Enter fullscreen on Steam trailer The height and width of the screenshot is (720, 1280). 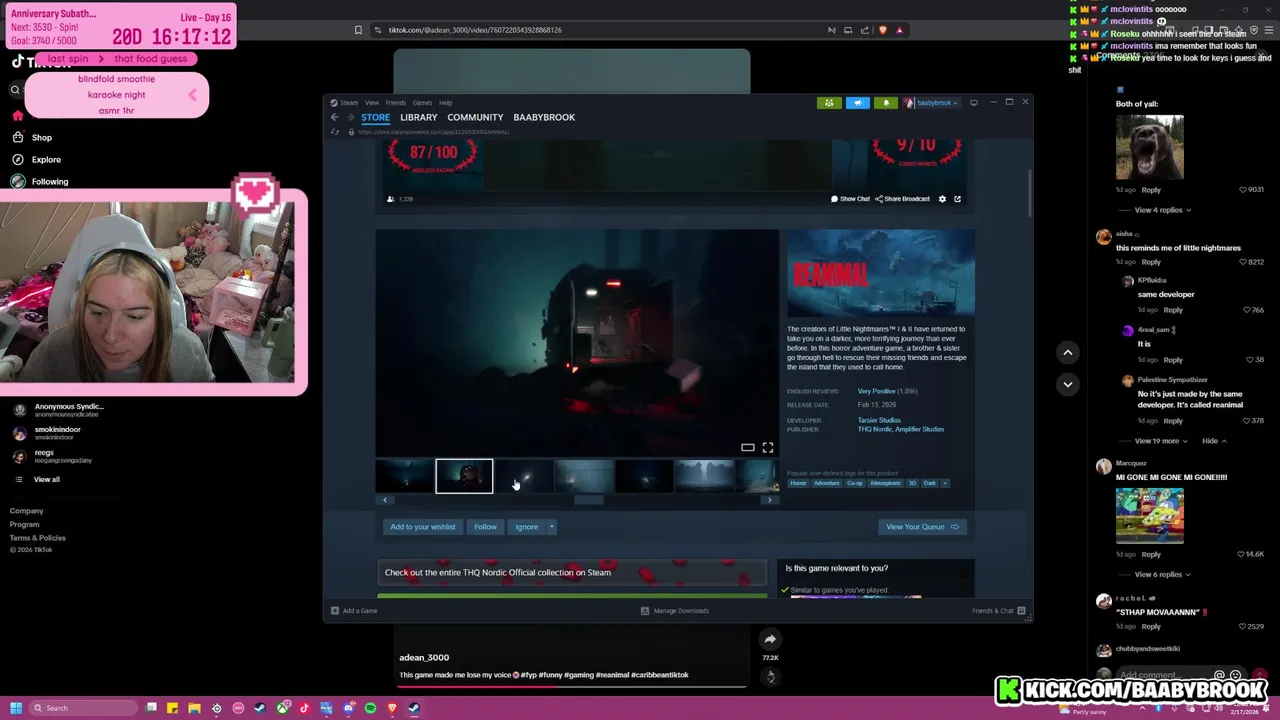(x=768, y=448)
